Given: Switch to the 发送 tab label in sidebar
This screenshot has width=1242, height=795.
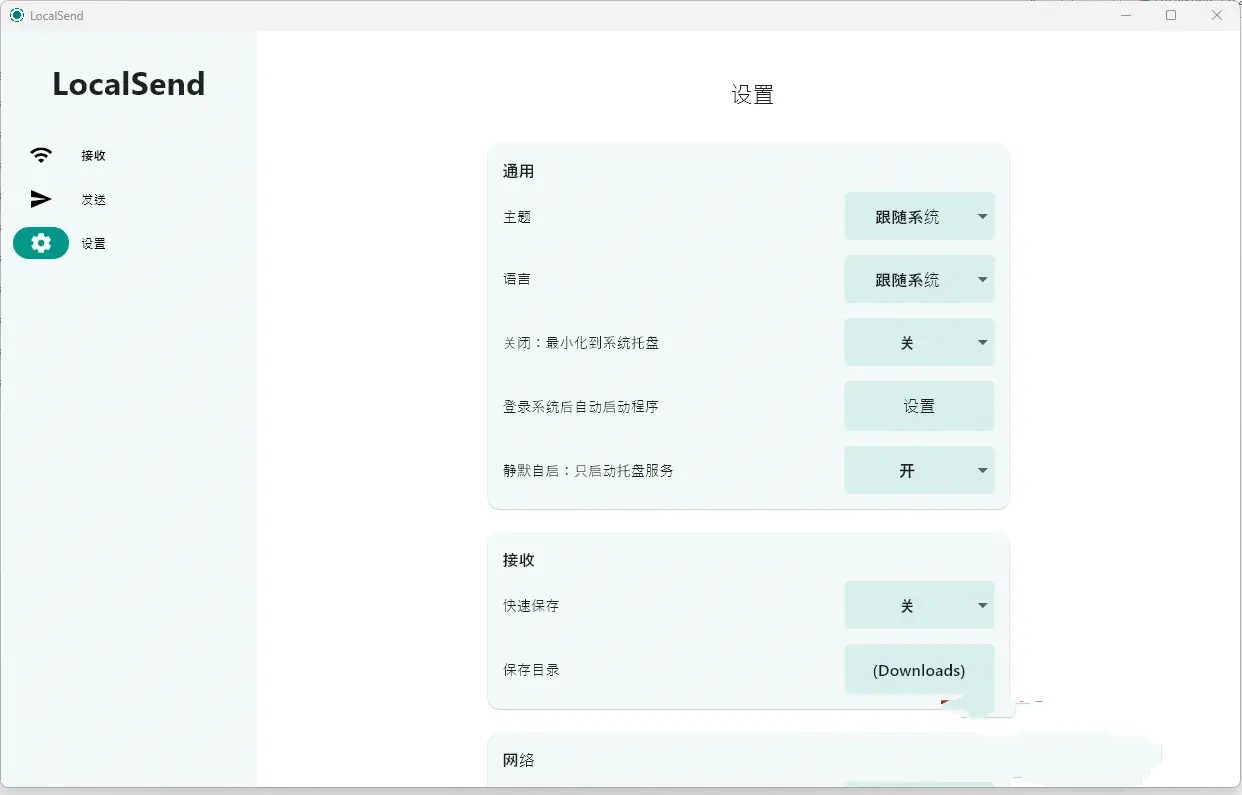Looking at the screenshot, I should point(94,200).
